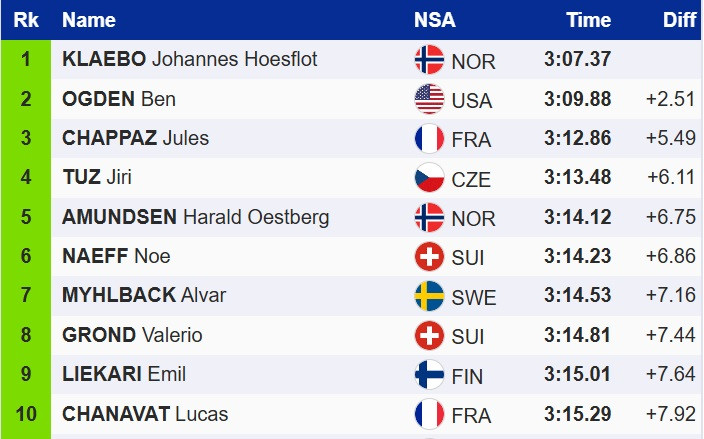Click Finland flag icon in Liekari row
This screenshot has width=704, height=439.
click(429, 375)
